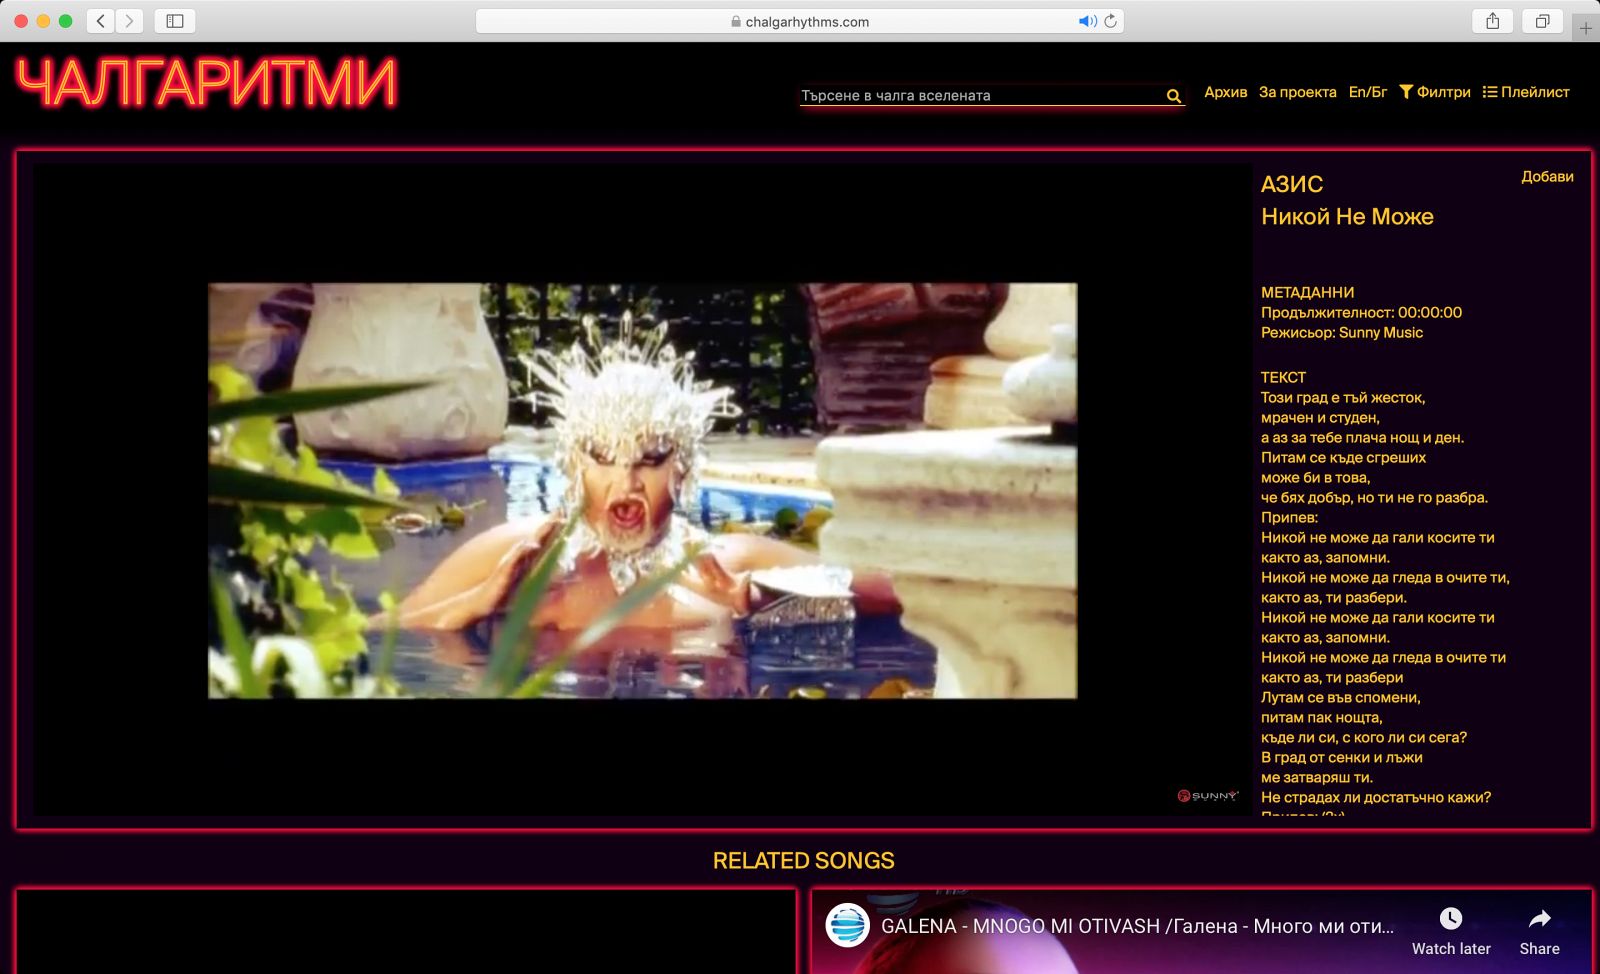The height and width of the screenshot is (974, 1600).
Task: Open the first related song black thumbnail
Action: click(406, 932)
